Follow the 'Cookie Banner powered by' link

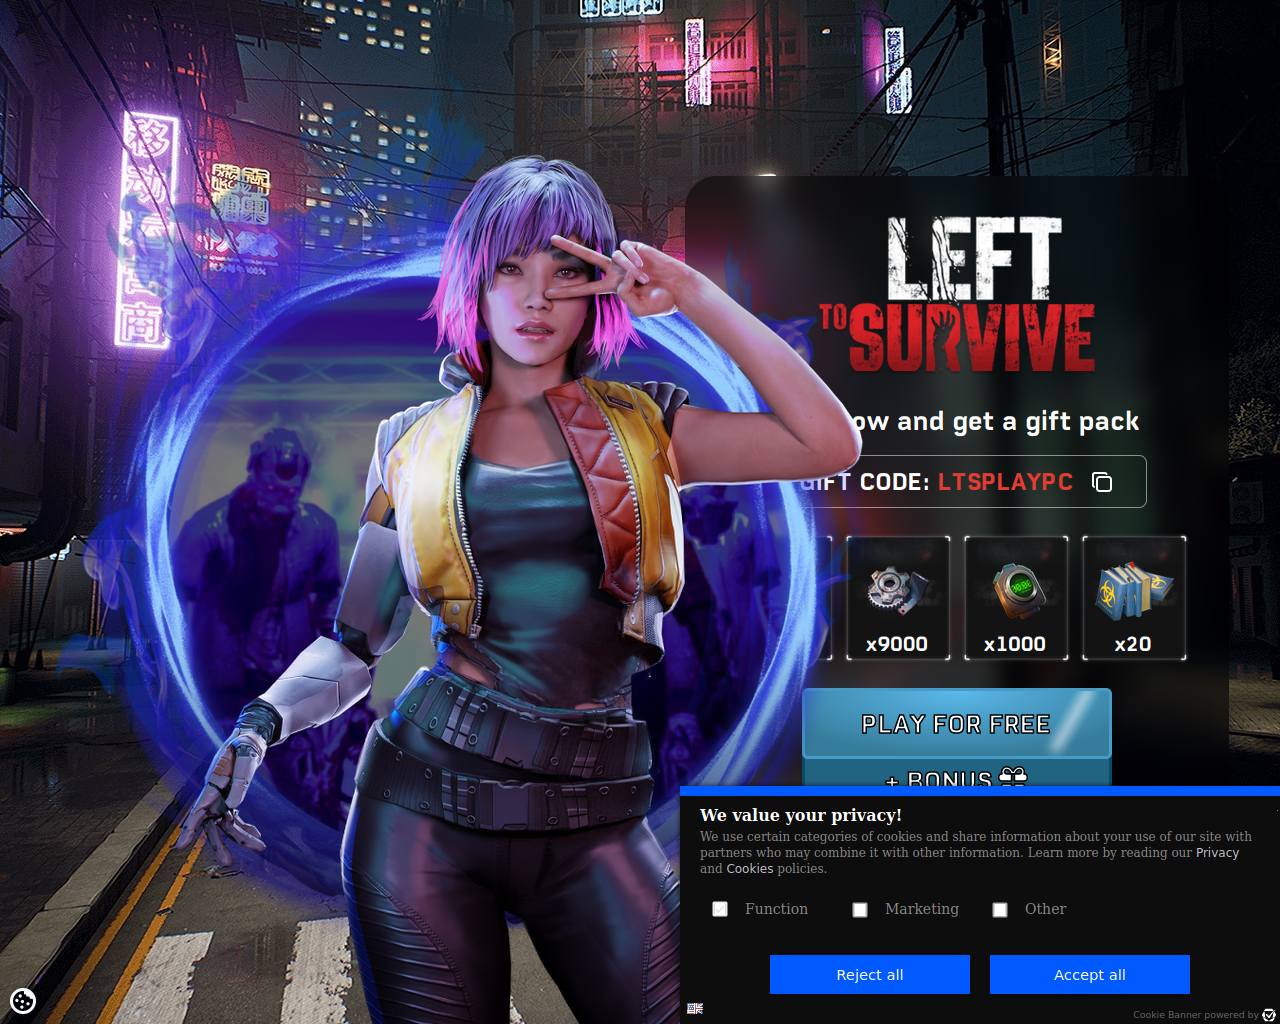[x=1196, y=1015]
